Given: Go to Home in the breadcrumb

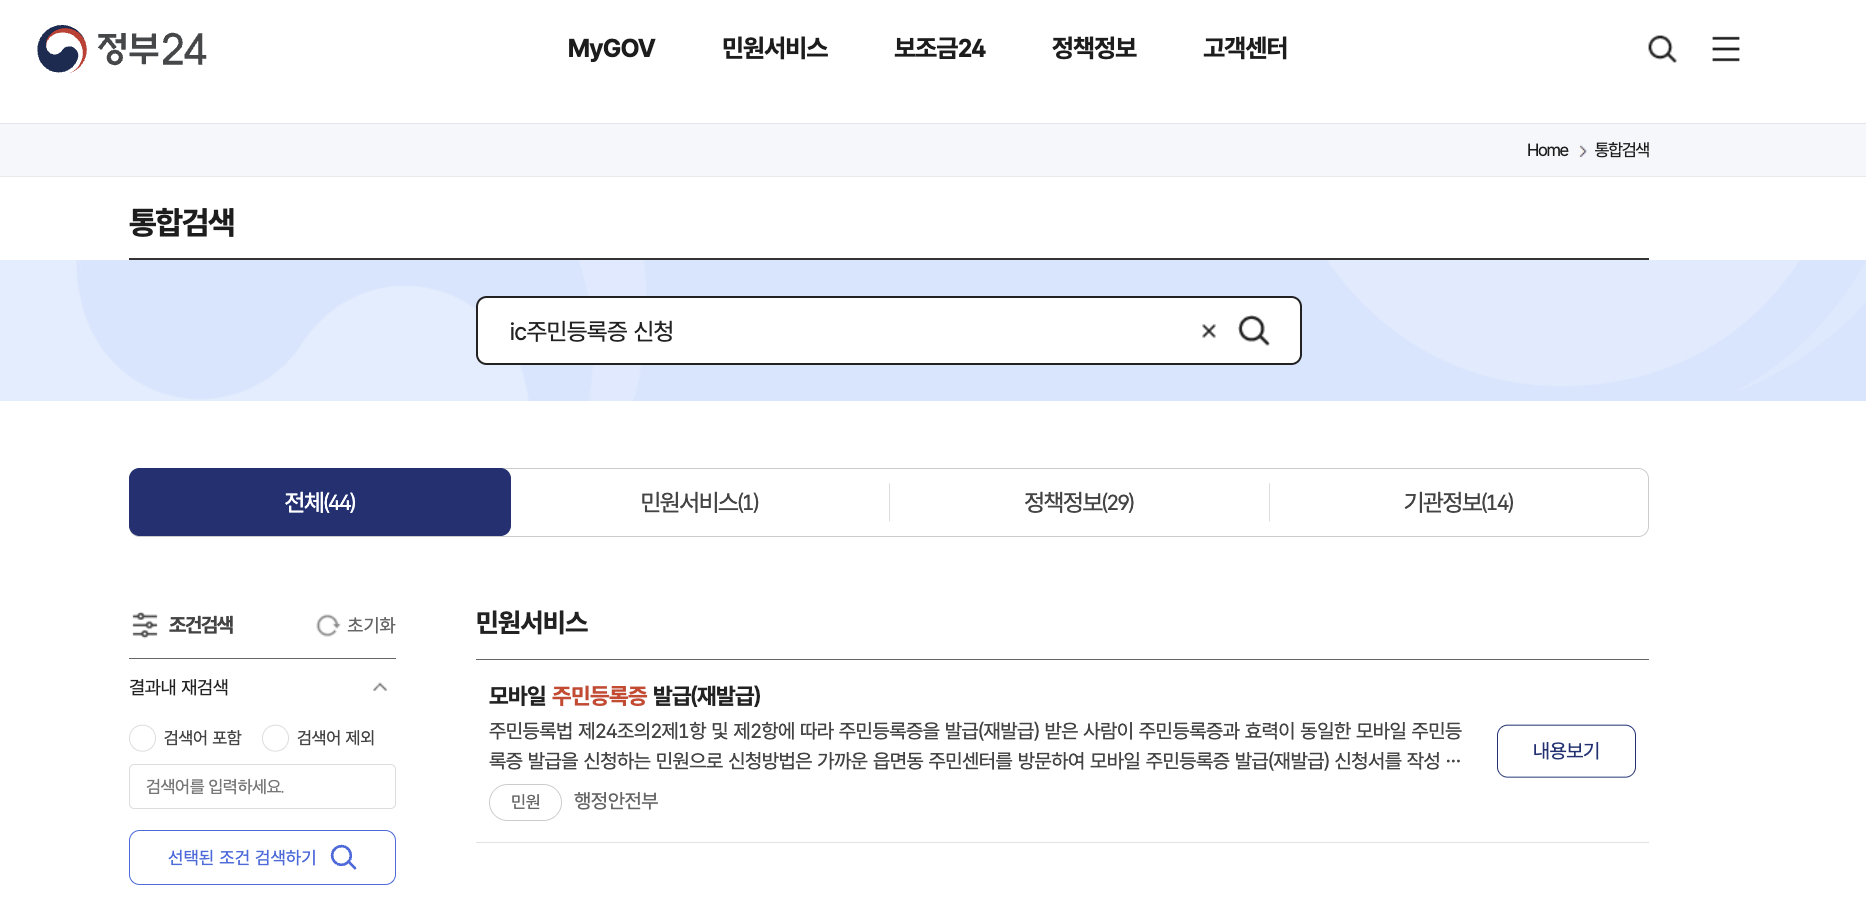Looking at the screenshot, I should (x=1547, y=150).
